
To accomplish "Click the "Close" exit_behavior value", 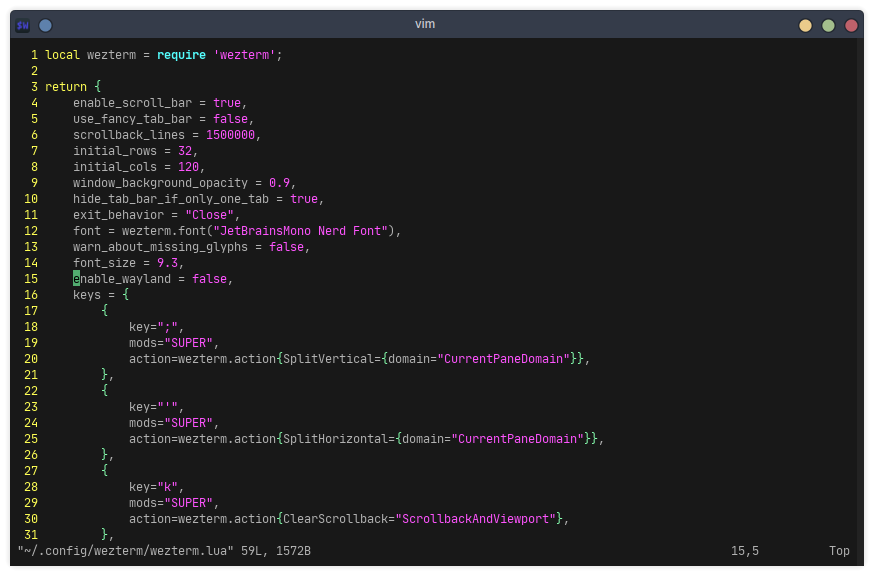I will 209,214.
